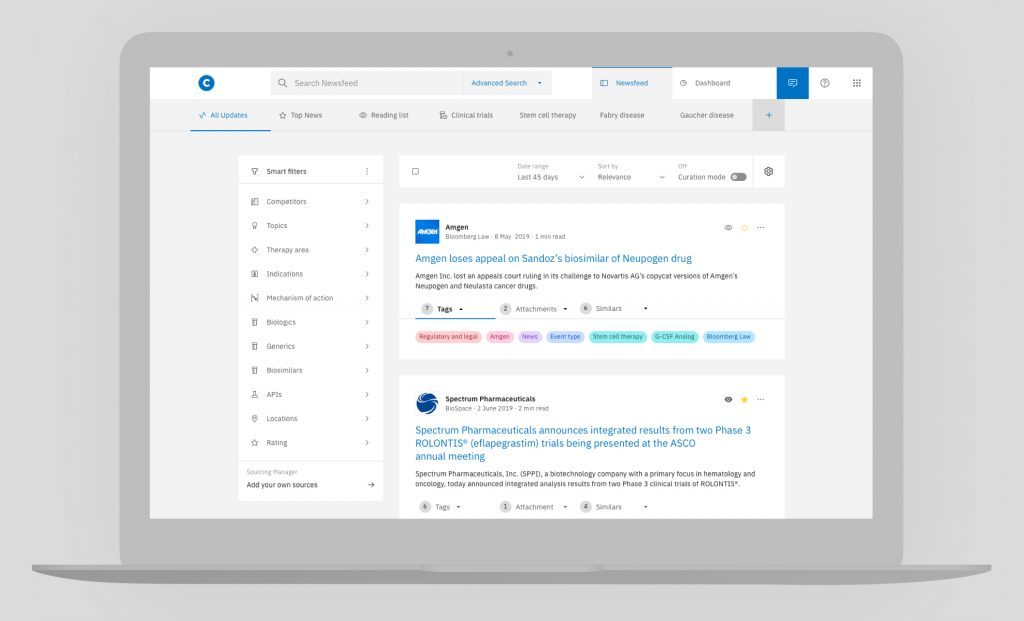
Task: Open the newsfeed settings gear icon
Action: pos(769,171)
